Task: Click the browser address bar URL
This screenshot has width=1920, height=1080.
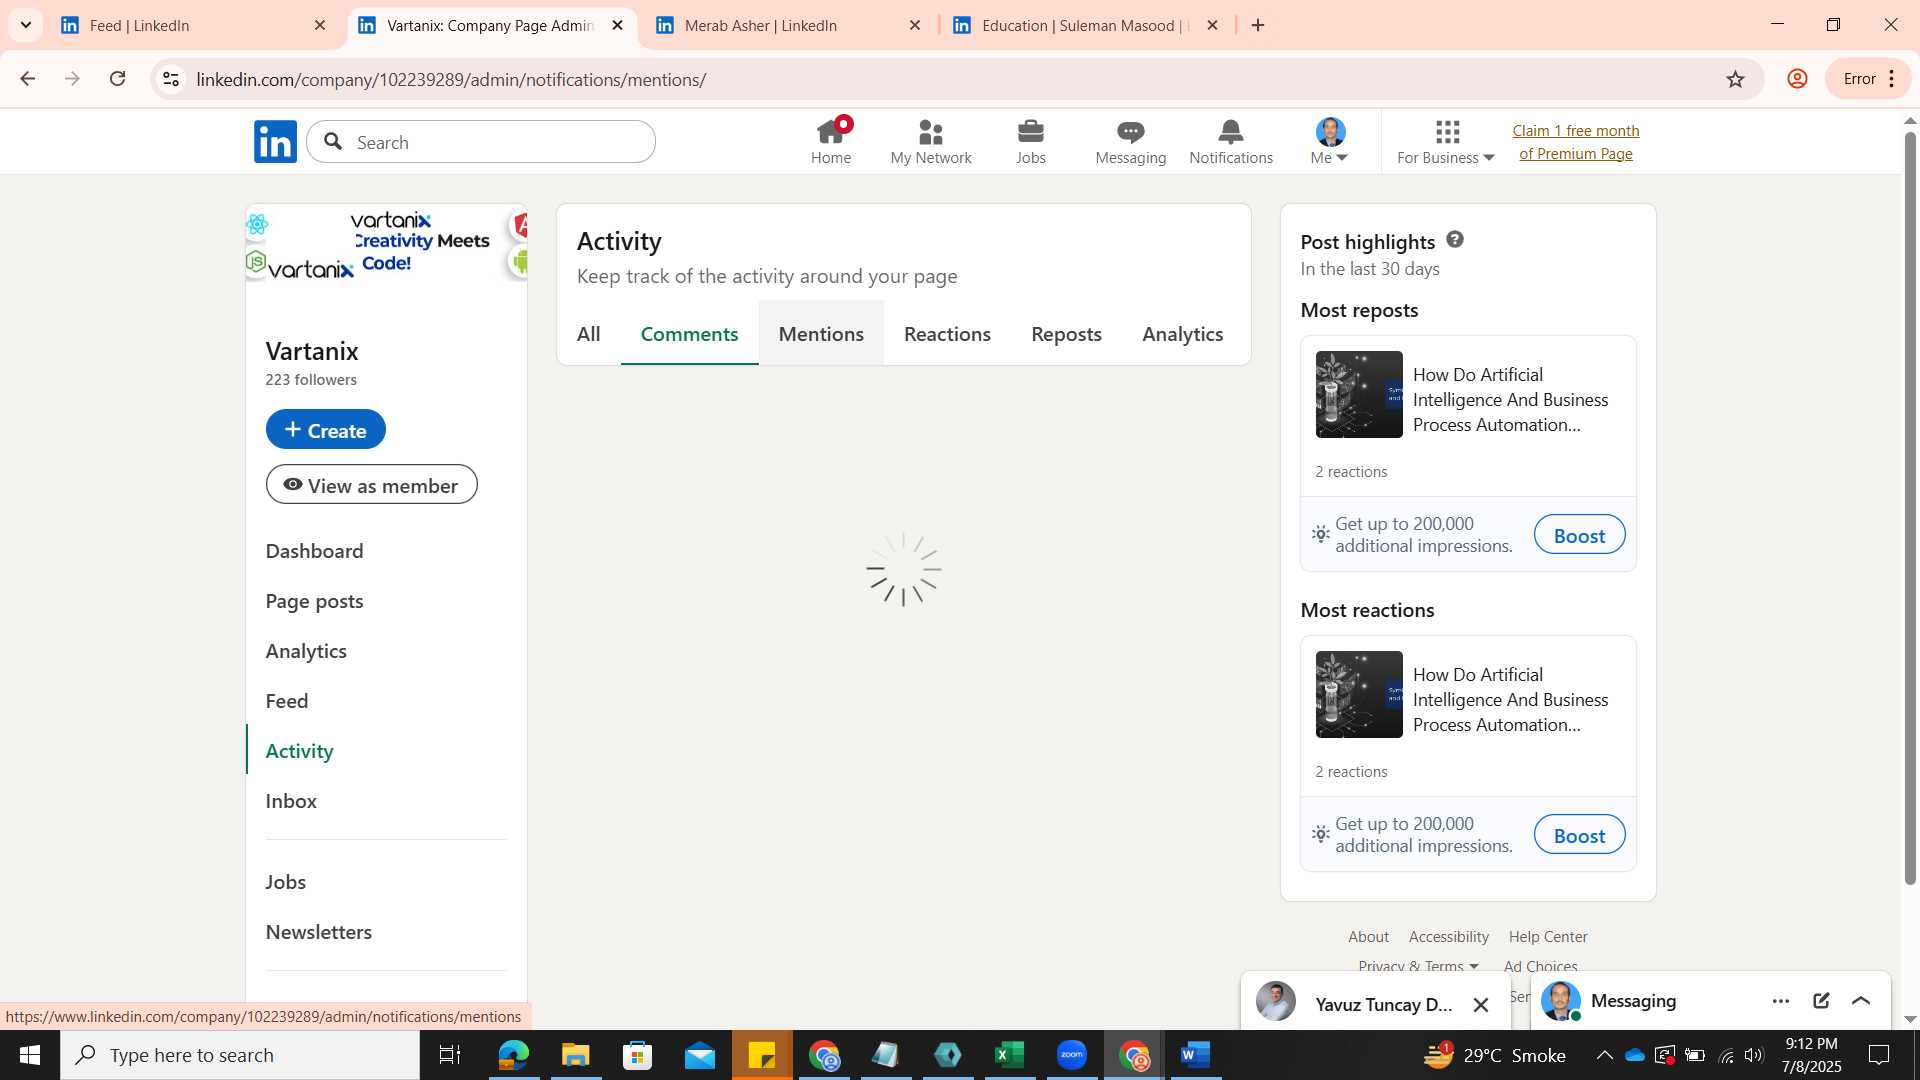Action: click(451, 79)
